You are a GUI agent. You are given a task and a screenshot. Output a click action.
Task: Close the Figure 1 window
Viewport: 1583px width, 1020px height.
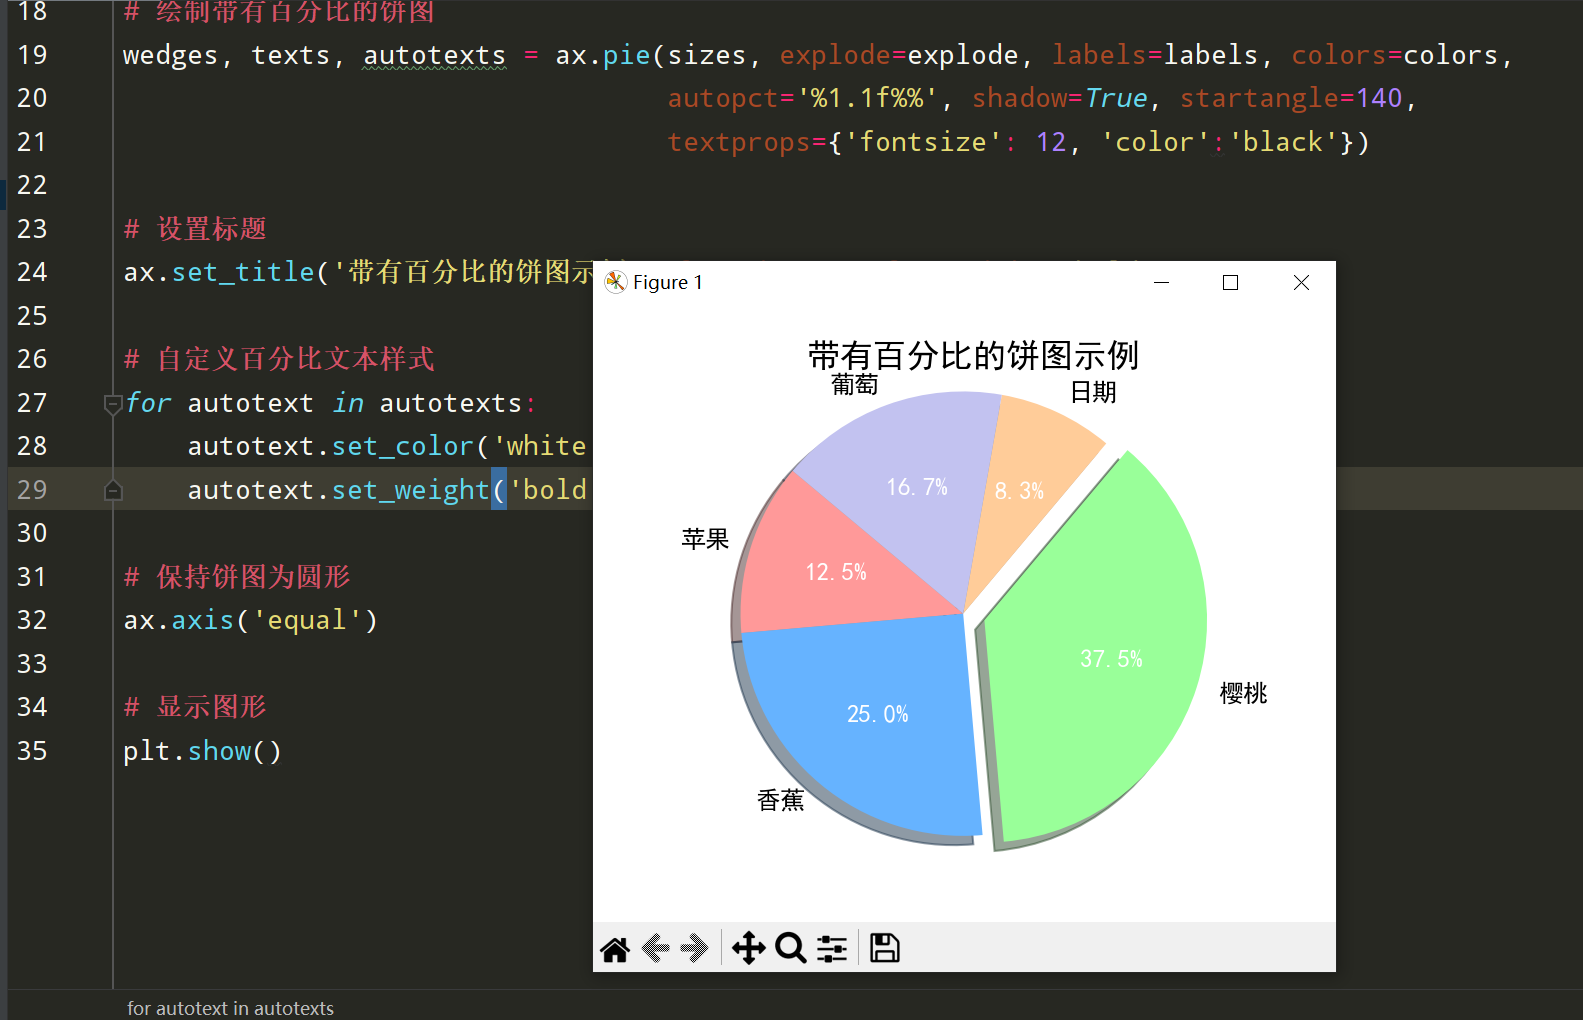(1301, 283)
